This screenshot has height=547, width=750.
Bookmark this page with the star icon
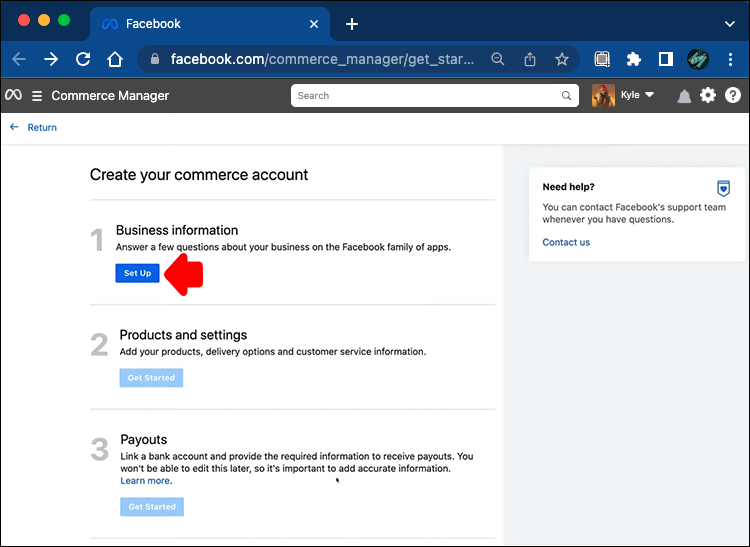562,59
